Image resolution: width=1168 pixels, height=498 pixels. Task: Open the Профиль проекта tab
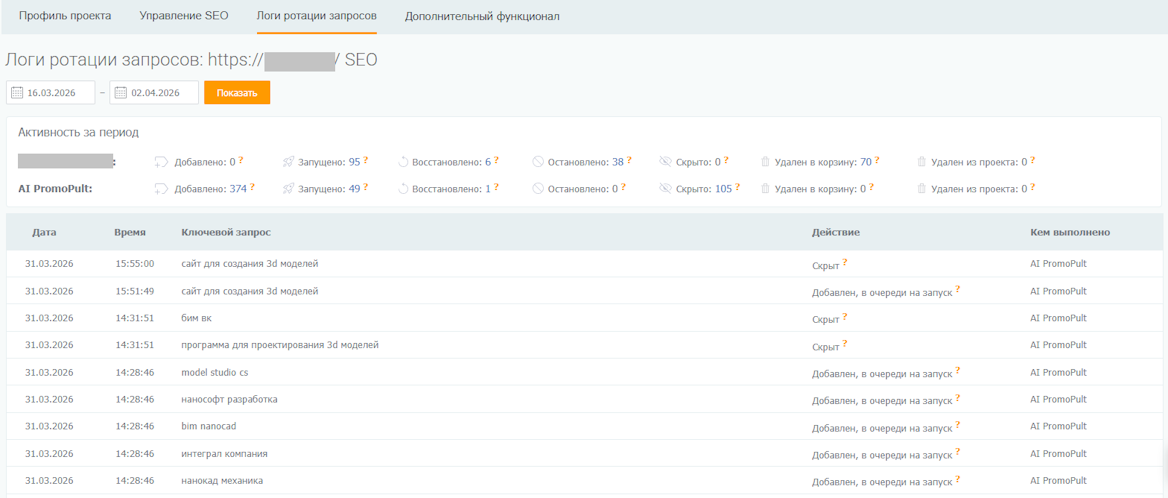[x=65, y=16]
